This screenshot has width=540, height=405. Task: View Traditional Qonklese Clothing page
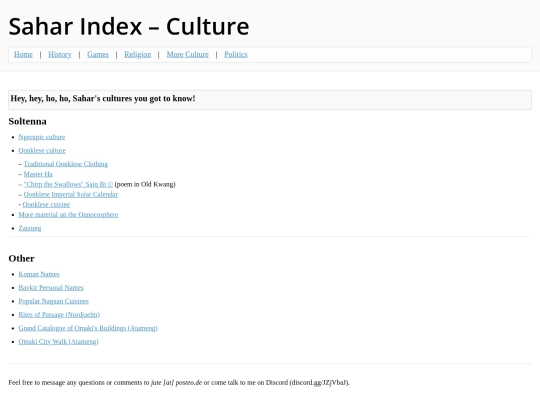[65, 164]
